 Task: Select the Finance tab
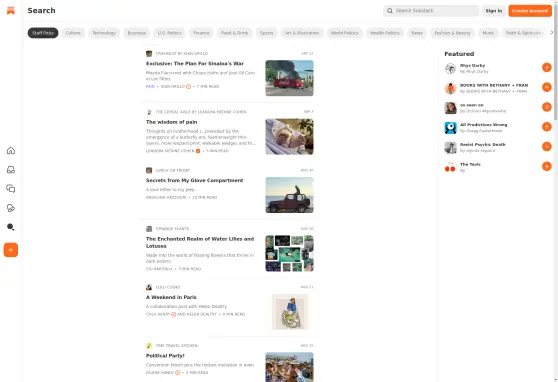[x=201, y=33]
